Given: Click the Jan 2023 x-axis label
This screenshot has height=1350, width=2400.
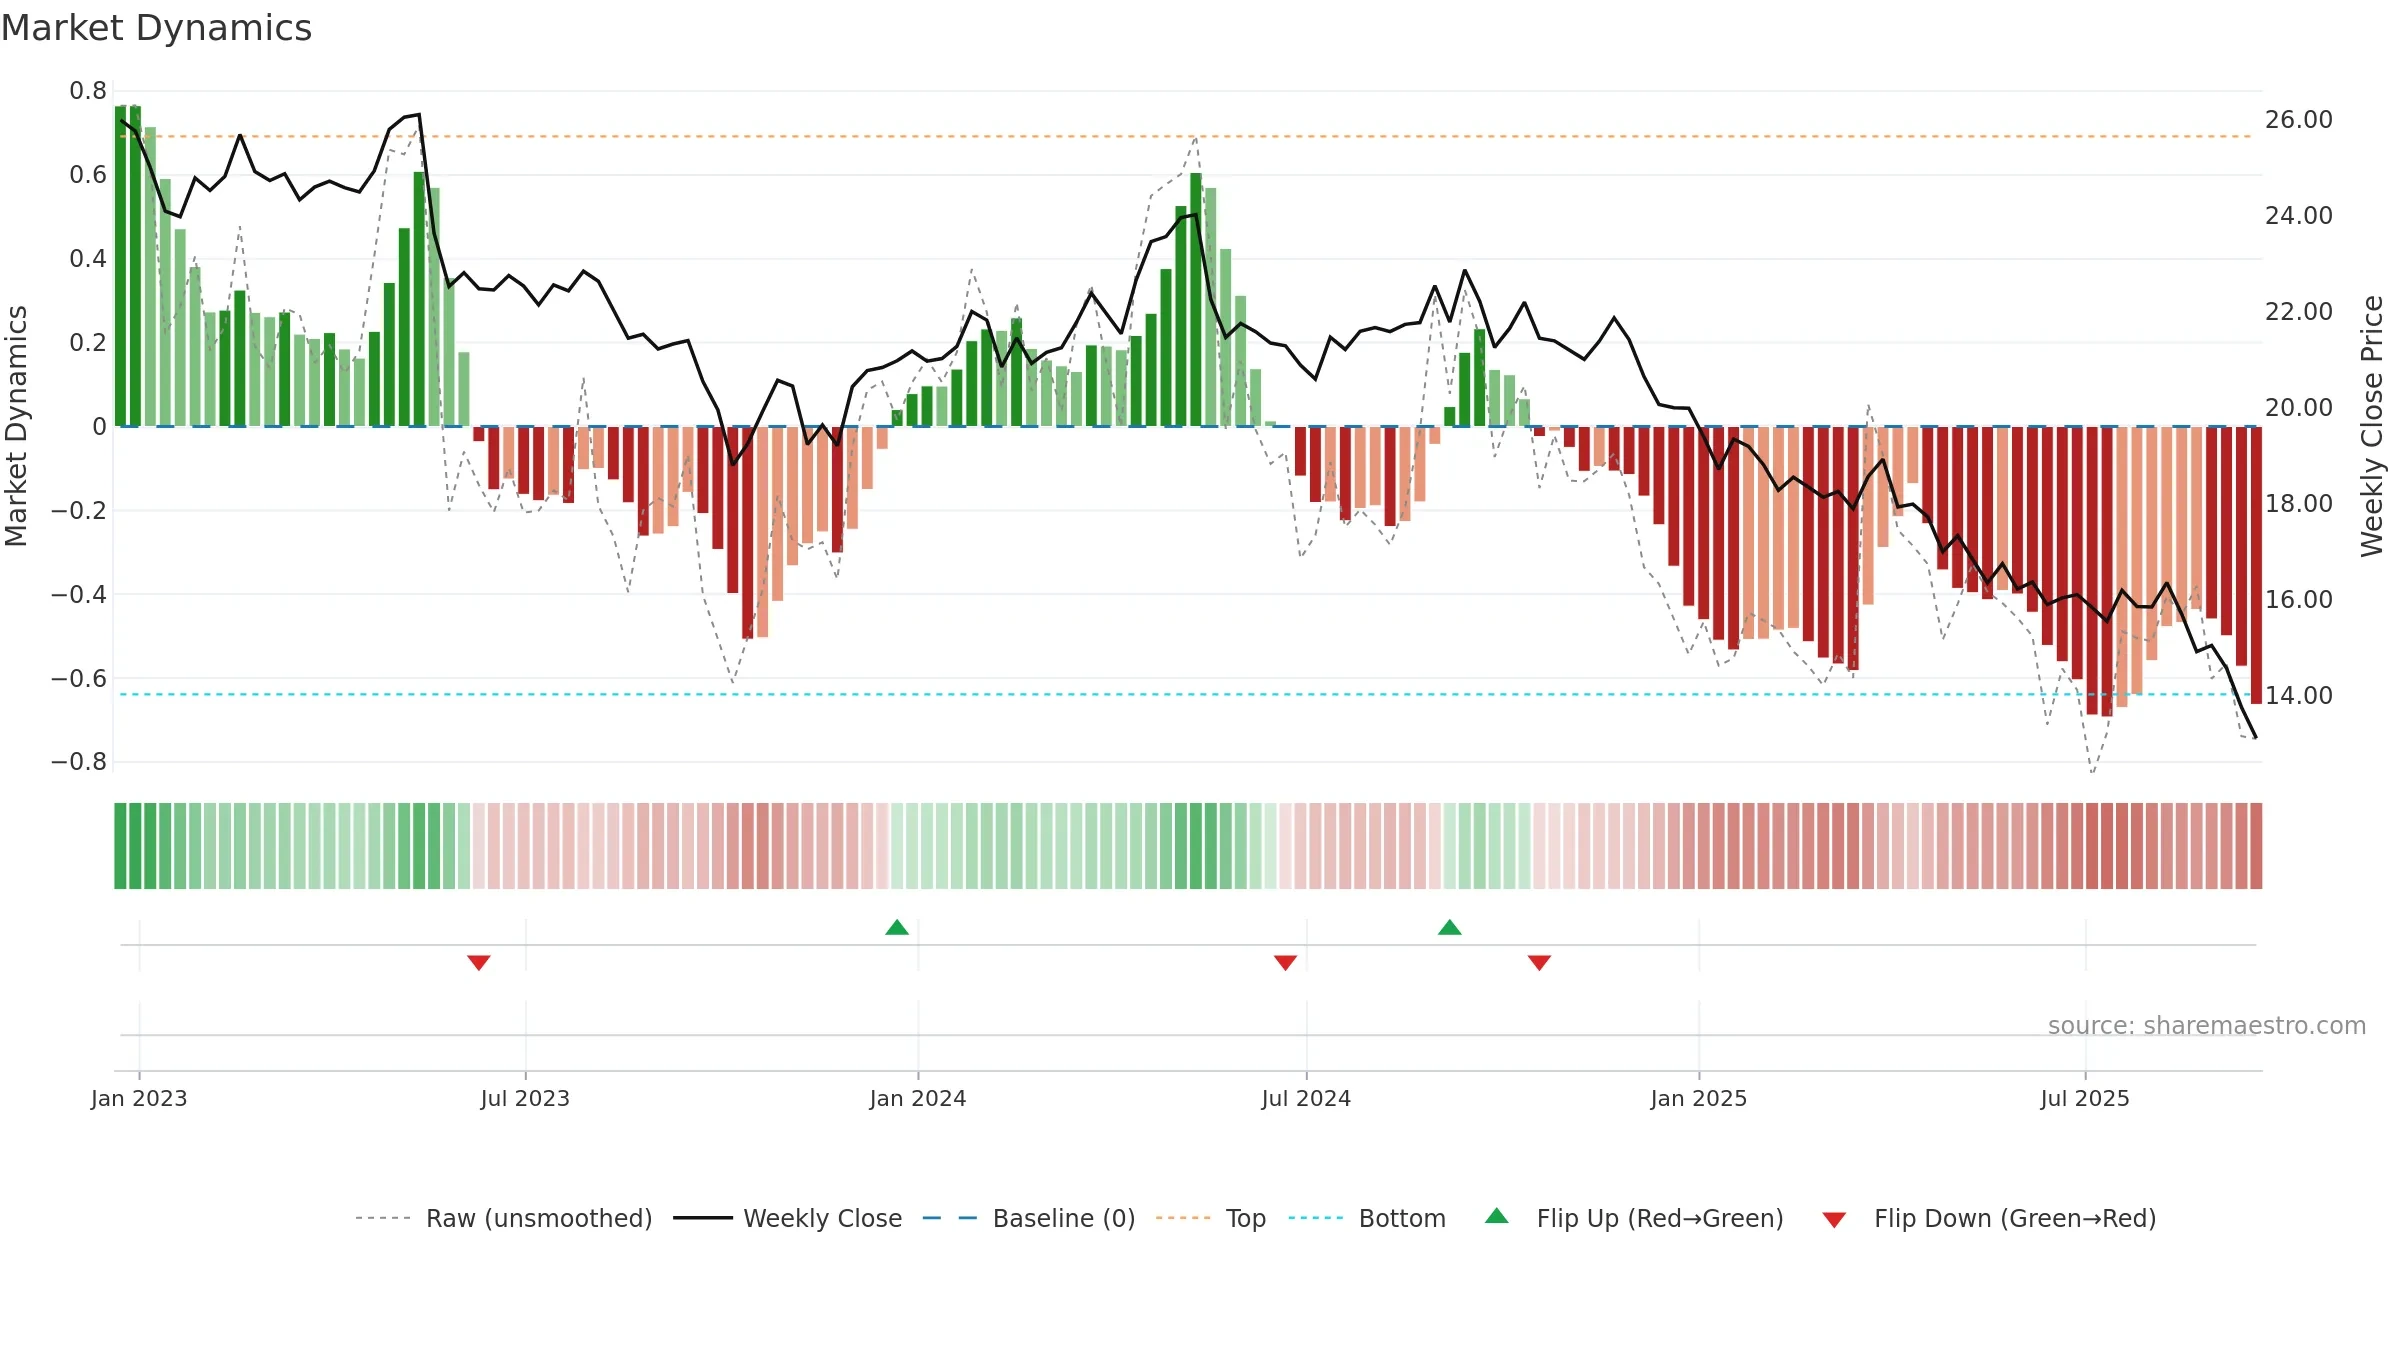Looking at the screenshot, I should (139, 1098).
